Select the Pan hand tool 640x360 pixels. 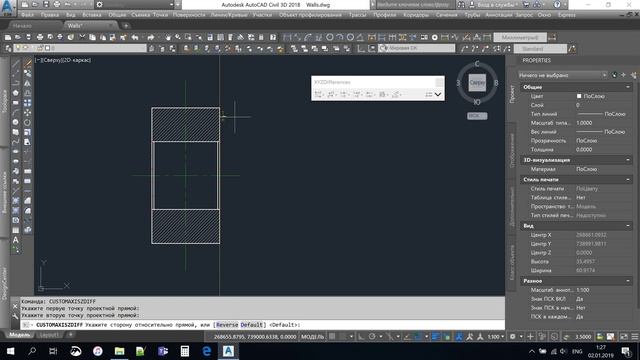point(168,38)
